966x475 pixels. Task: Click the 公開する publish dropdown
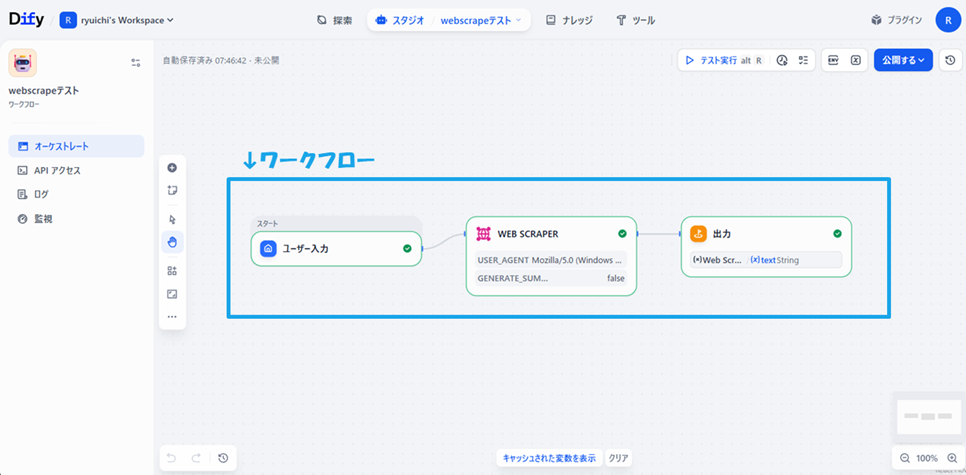(903, 60)
